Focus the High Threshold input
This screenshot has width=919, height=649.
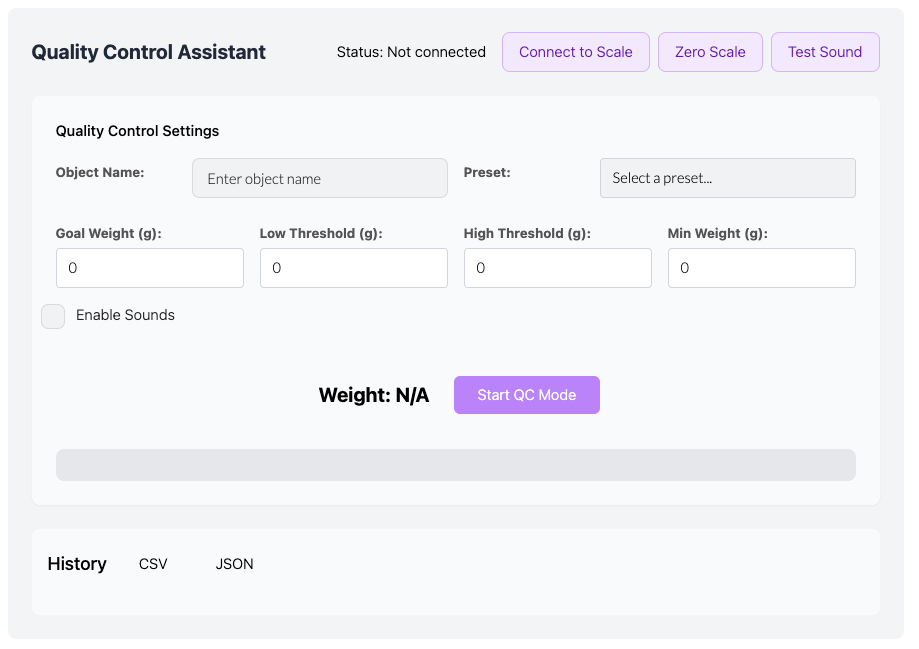[x=558, y=268]
